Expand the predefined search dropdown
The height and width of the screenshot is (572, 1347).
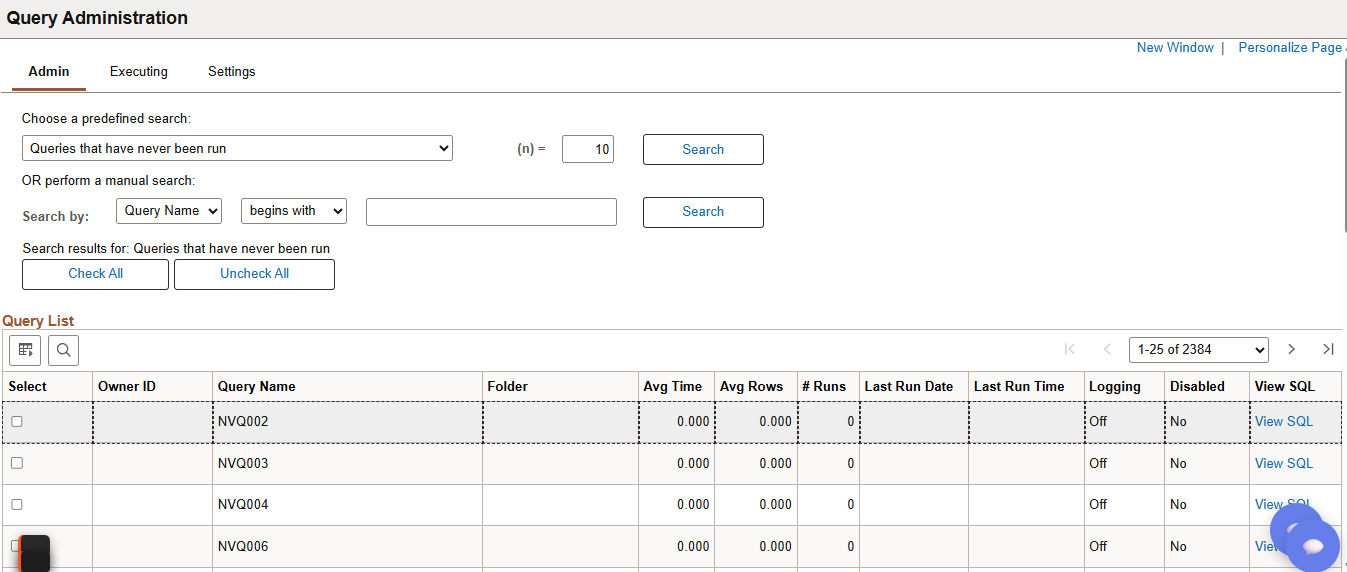(x=237, y=149)
